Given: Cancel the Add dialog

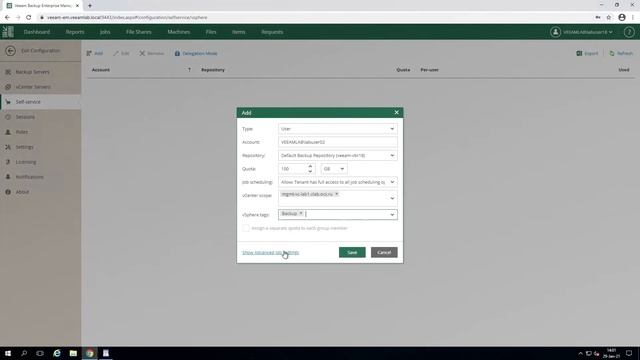Looking at the screenshot, I should click(x=384, y=252).
